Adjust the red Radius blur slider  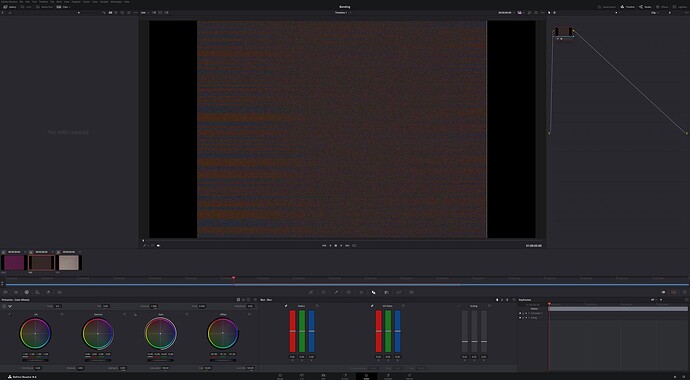pyautogui.click(x=292, y=331)
